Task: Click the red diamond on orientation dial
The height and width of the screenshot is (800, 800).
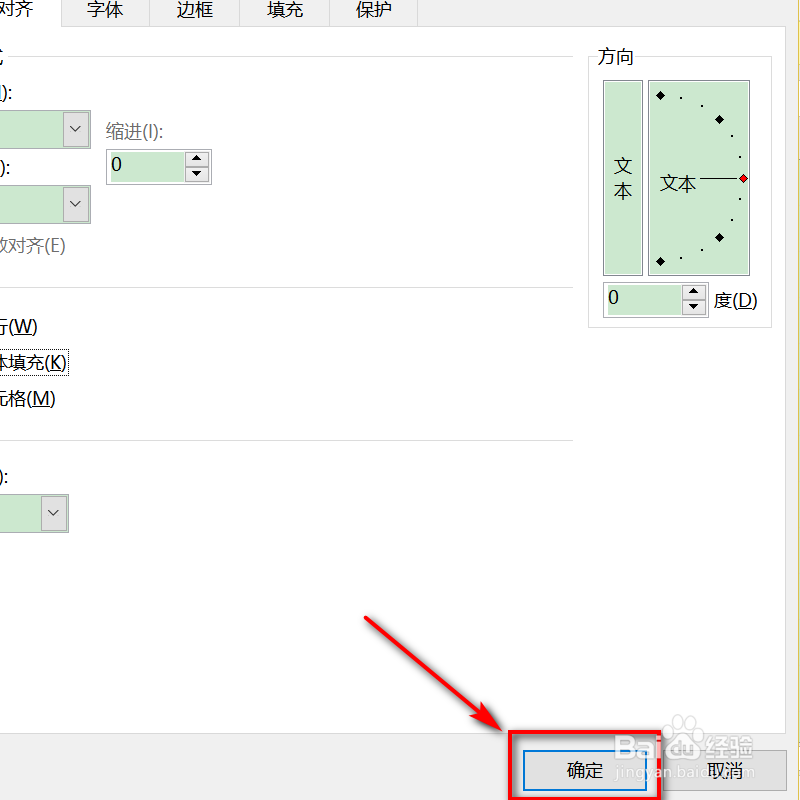Action: click(743, 178)
